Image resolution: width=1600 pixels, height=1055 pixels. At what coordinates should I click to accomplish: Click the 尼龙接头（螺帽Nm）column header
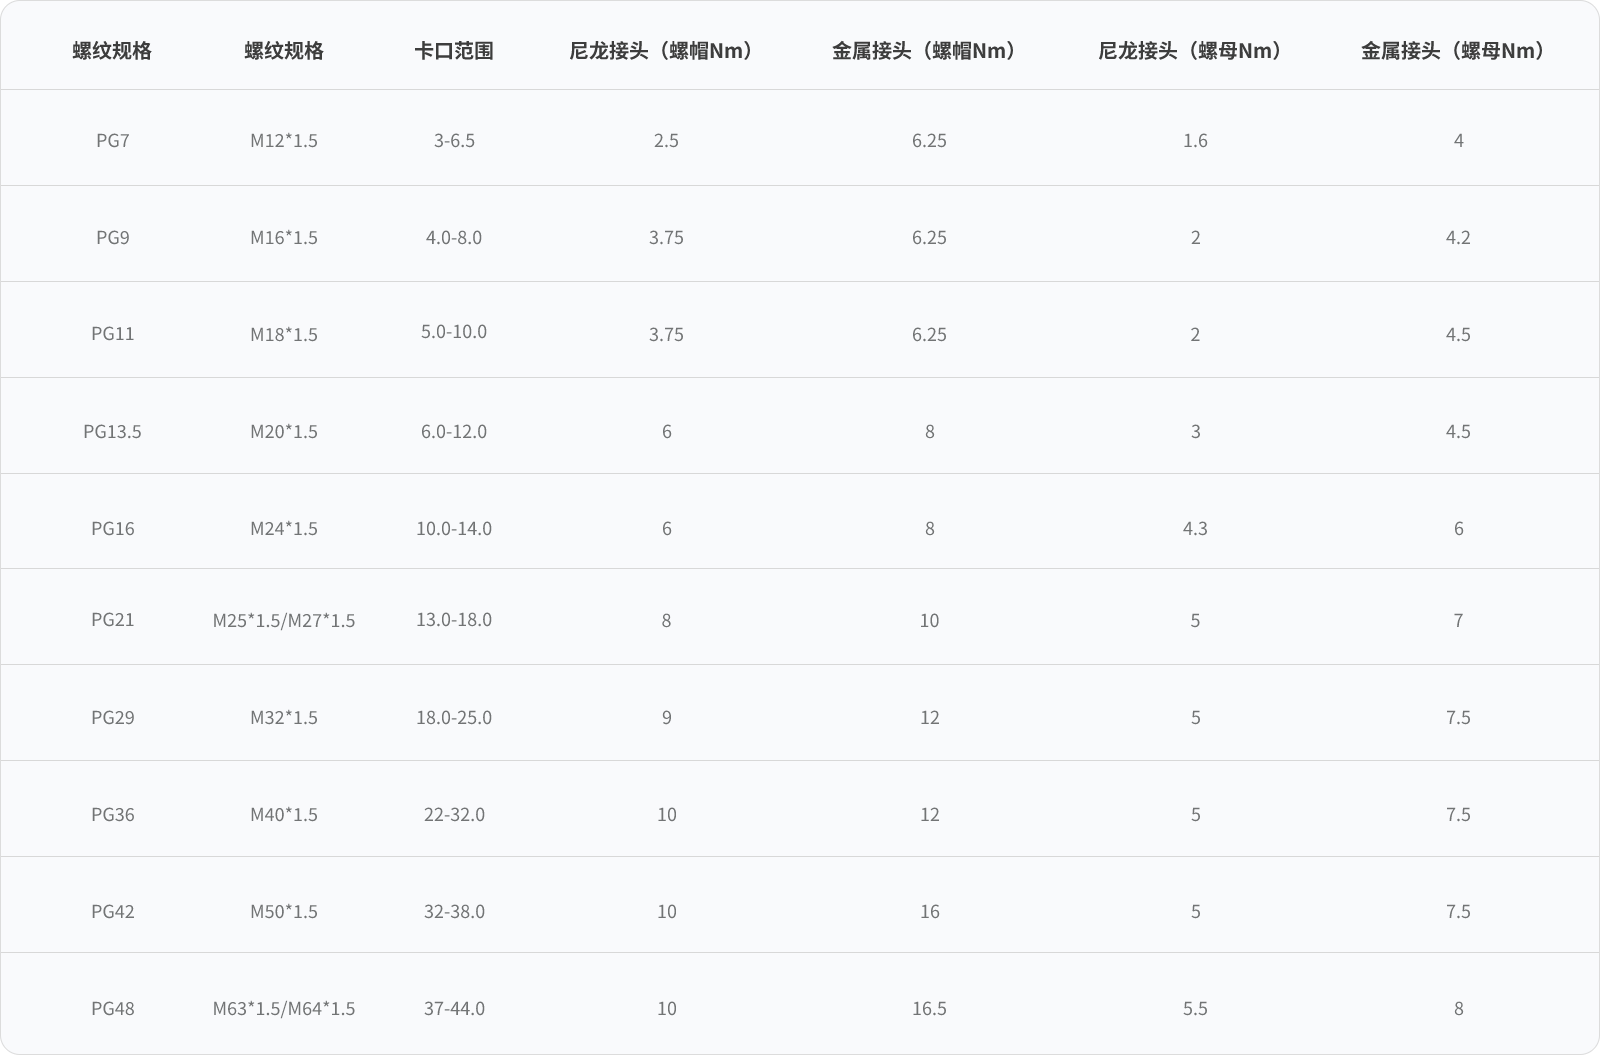[666, 51]
